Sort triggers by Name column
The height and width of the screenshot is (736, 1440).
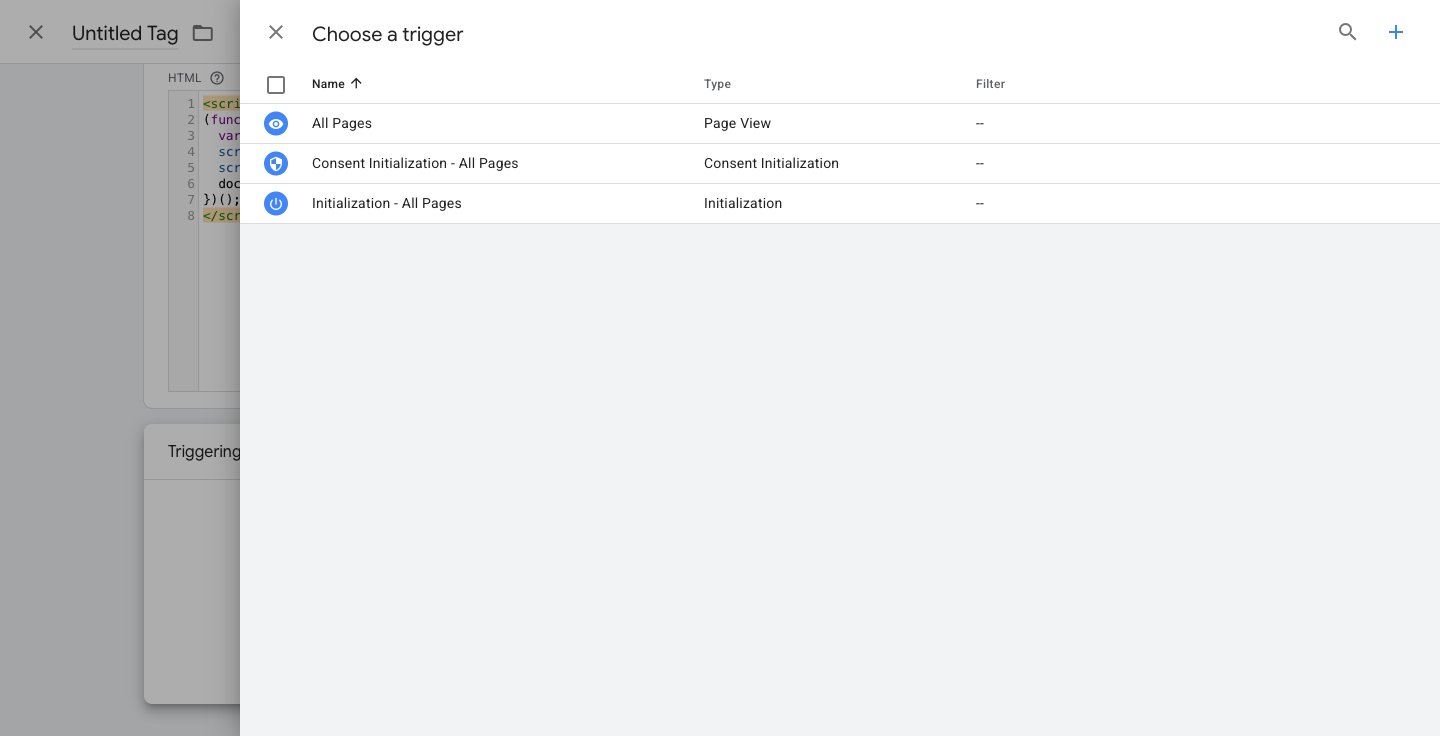[337, 84]
